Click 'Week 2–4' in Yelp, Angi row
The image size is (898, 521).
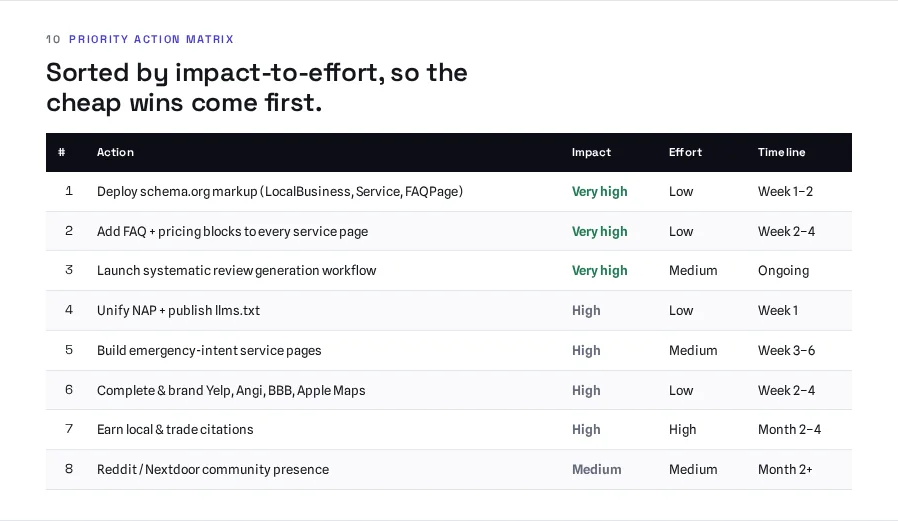(786, 390)
